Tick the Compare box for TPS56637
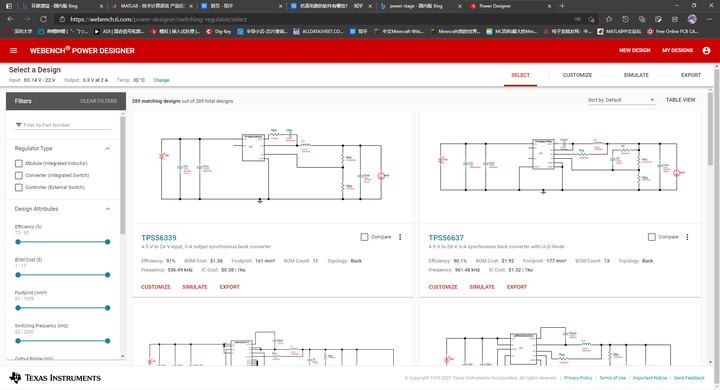The height and width of the screenshot is (390, 720). click(x=652, y=237)
